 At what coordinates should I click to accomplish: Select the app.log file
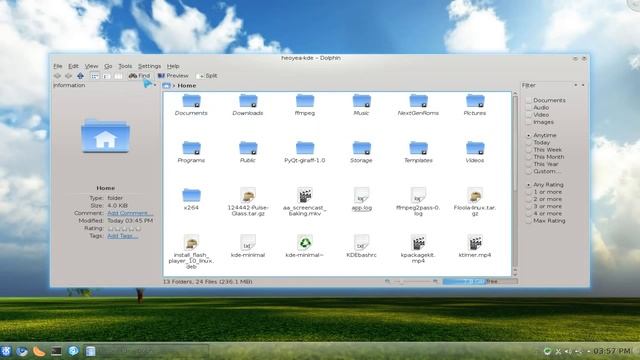point(361,200)
